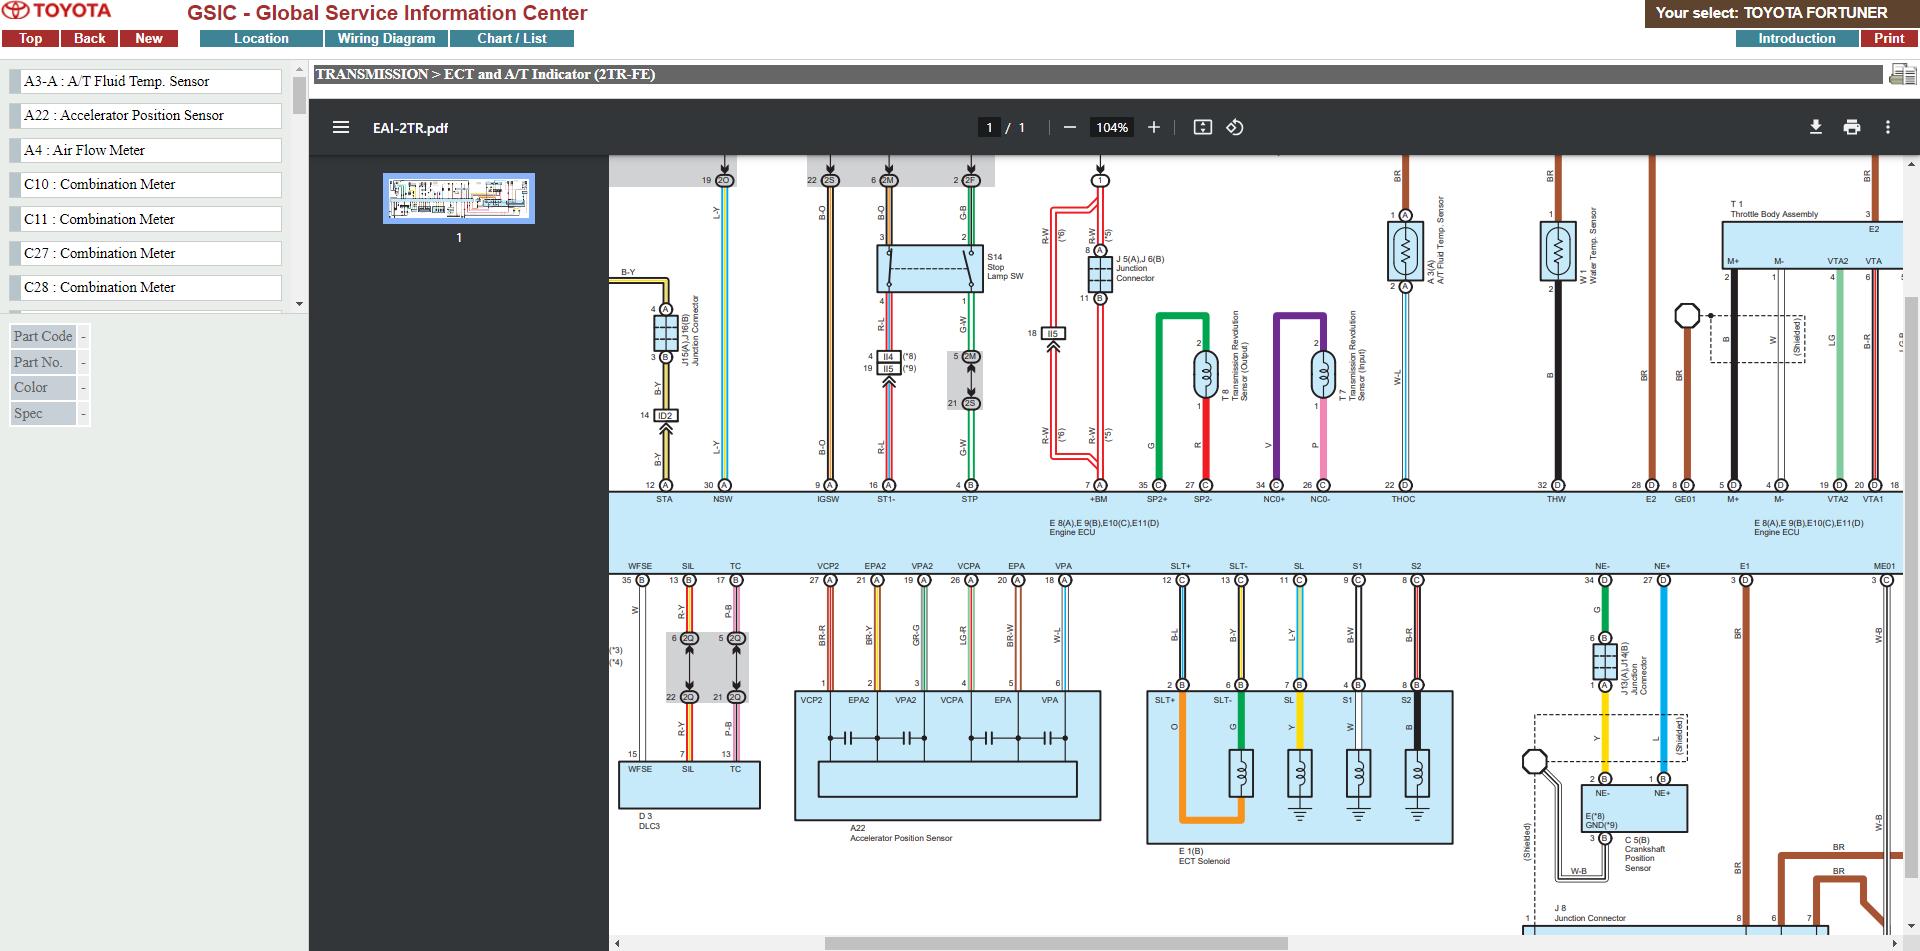Click the parts list scroll-up arrow
This screenshot has height=951, width=1920.
(299, 70)
